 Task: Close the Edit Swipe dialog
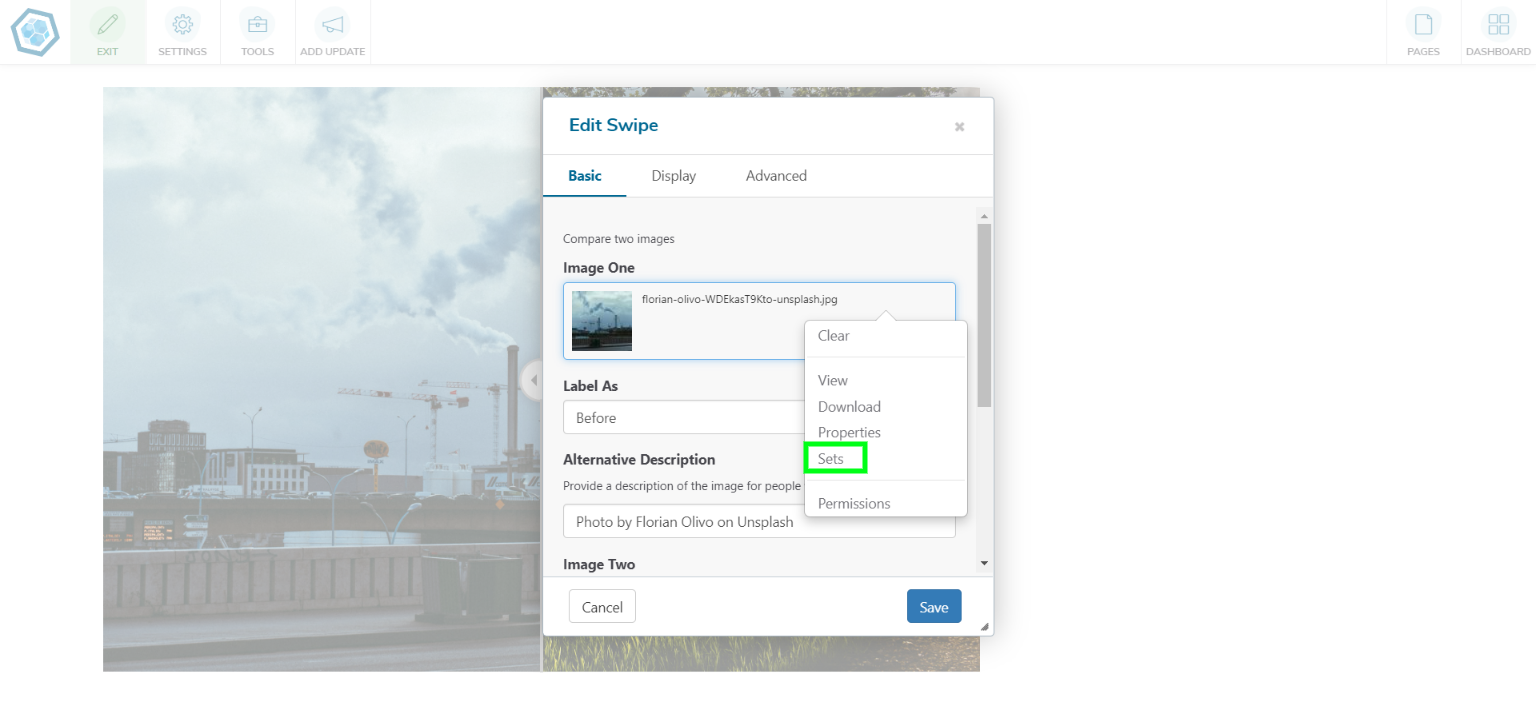959,127
